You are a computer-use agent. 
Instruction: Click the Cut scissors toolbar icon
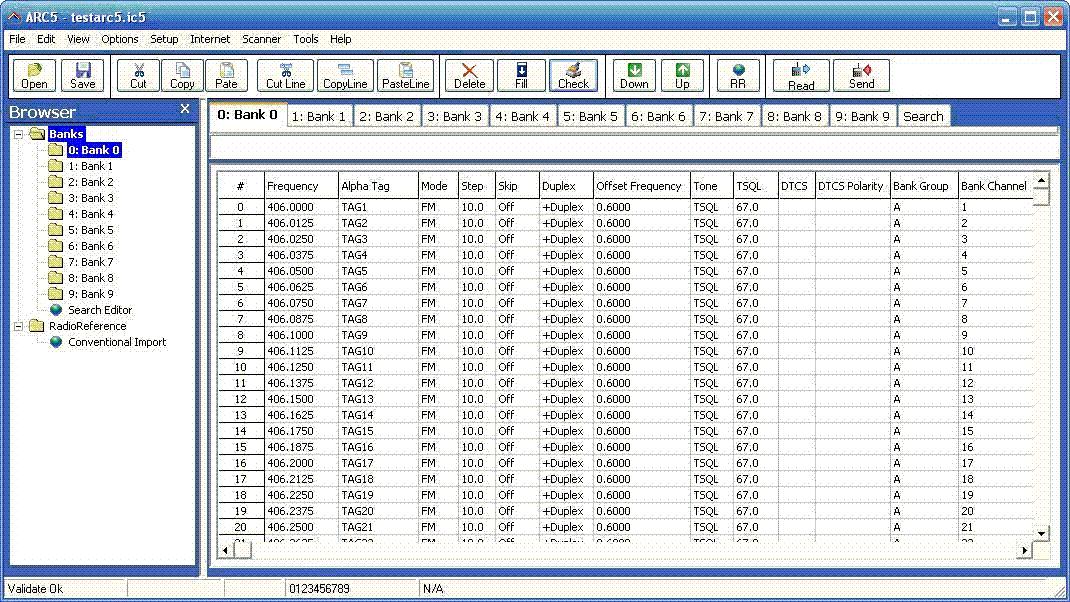pos(138,75)
